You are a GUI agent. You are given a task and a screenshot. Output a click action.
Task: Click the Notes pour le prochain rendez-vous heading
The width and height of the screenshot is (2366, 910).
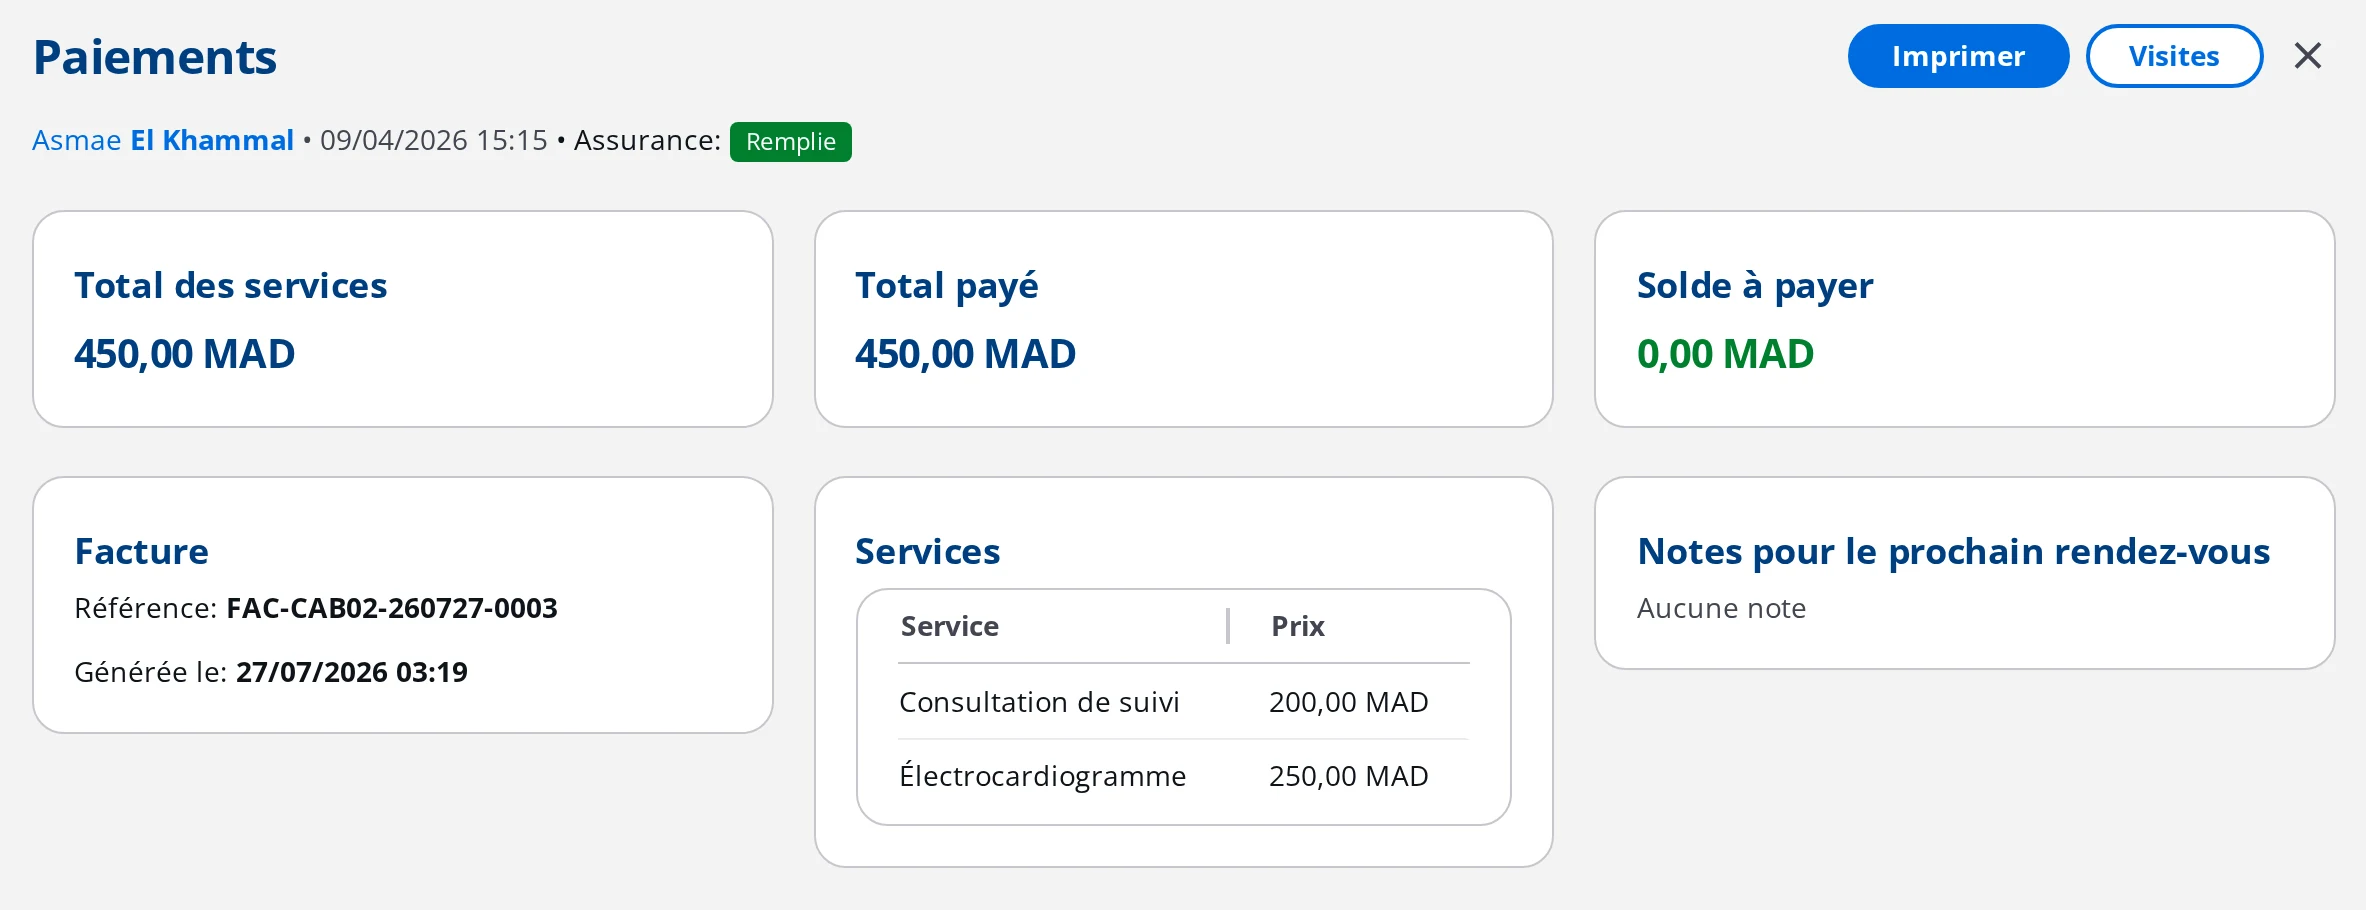pyautogui.click(x=1953, y=552)
